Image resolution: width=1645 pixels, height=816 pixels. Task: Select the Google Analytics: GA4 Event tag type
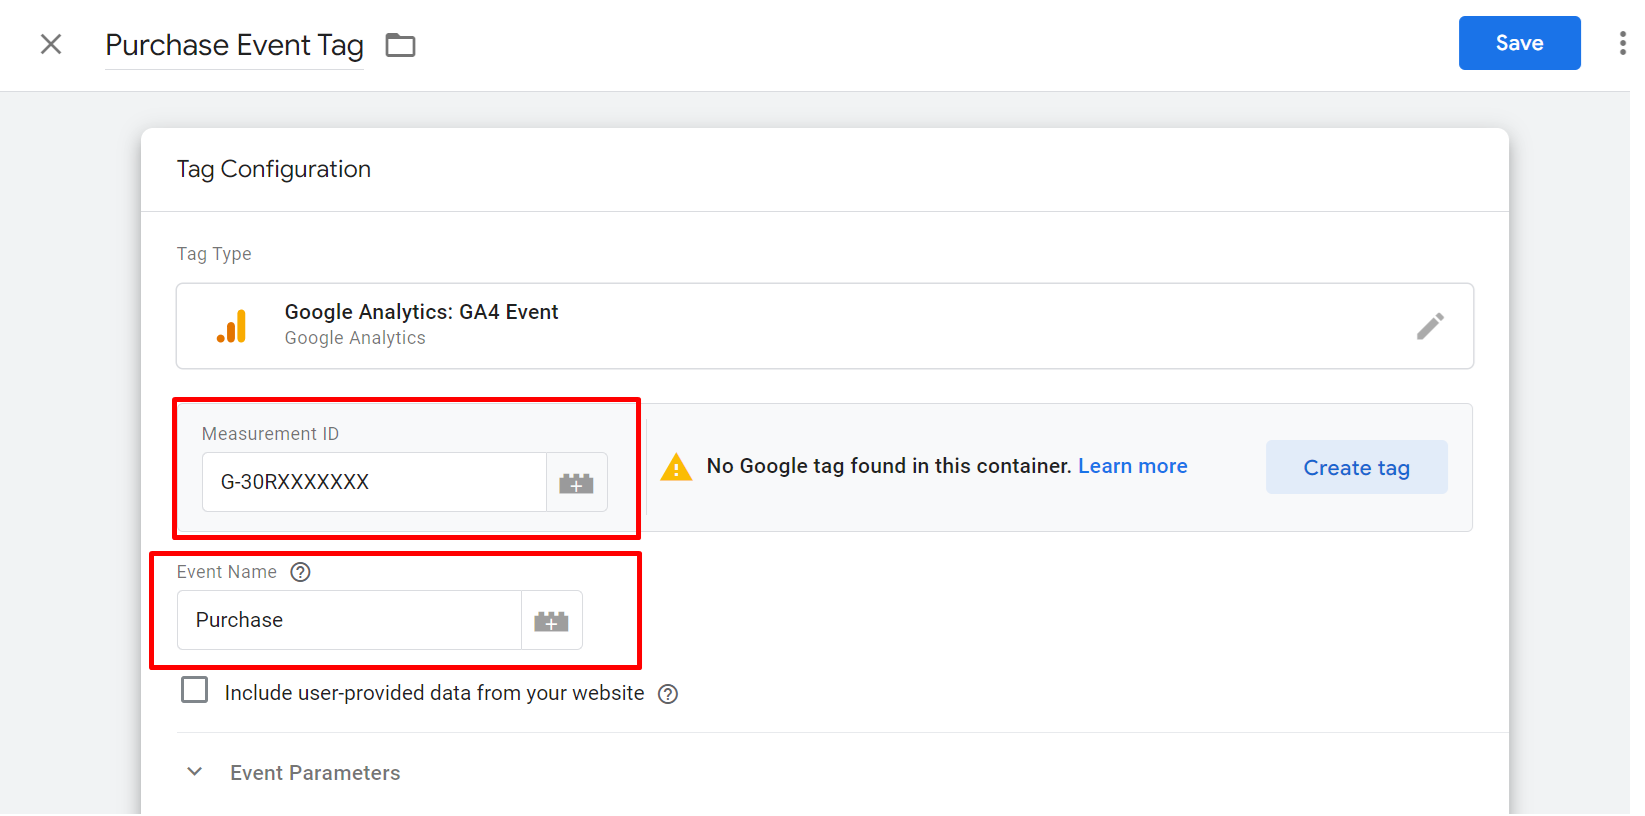(x=824, y=326)
